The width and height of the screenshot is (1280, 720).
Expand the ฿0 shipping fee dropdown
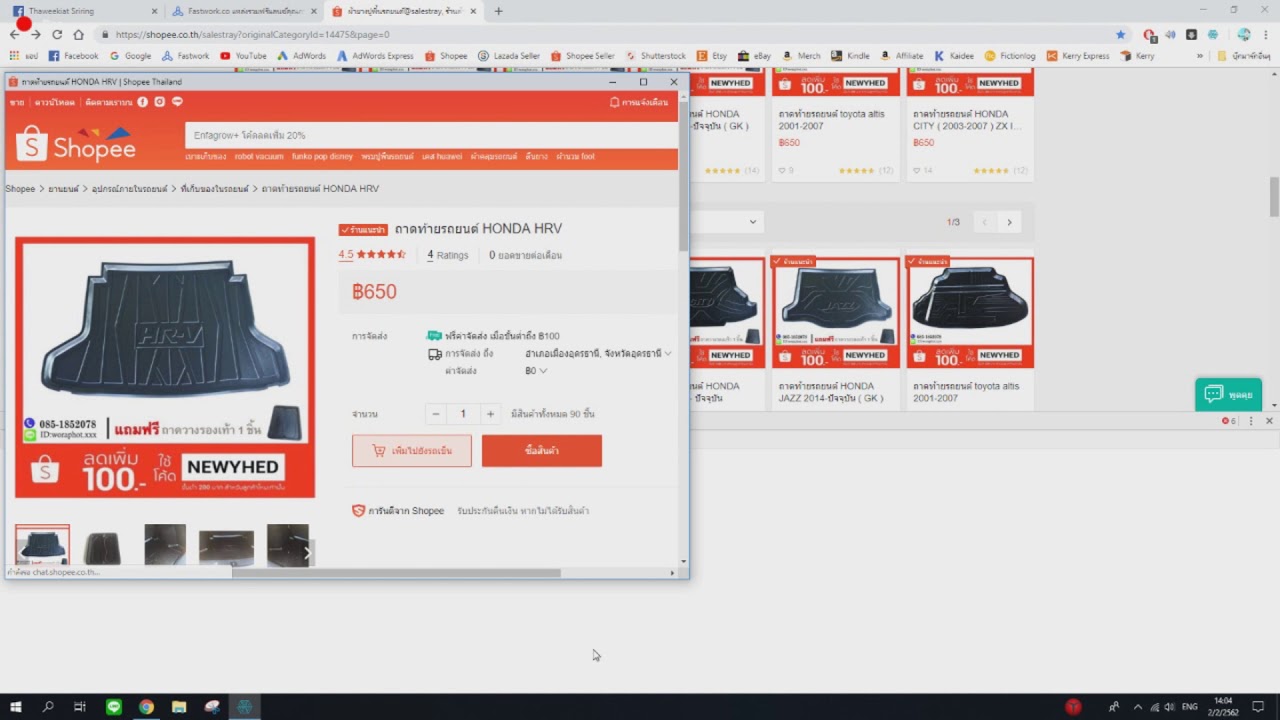click(x=536, y=370)
